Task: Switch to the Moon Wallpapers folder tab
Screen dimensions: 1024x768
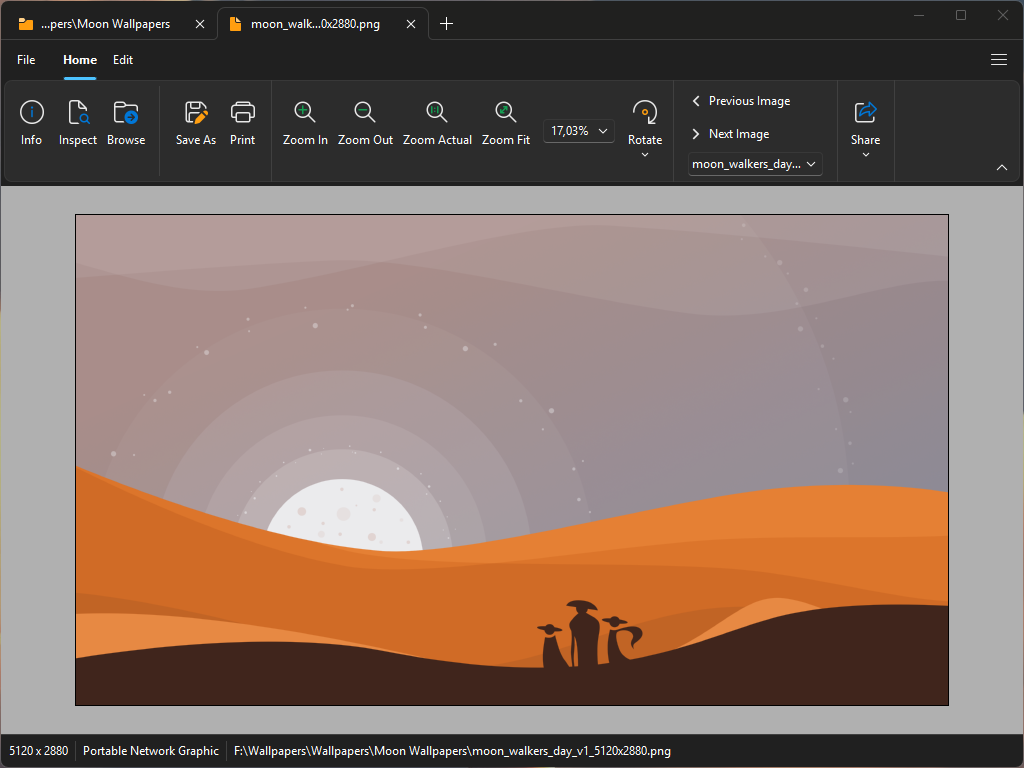Action: (x=105, y=24)
